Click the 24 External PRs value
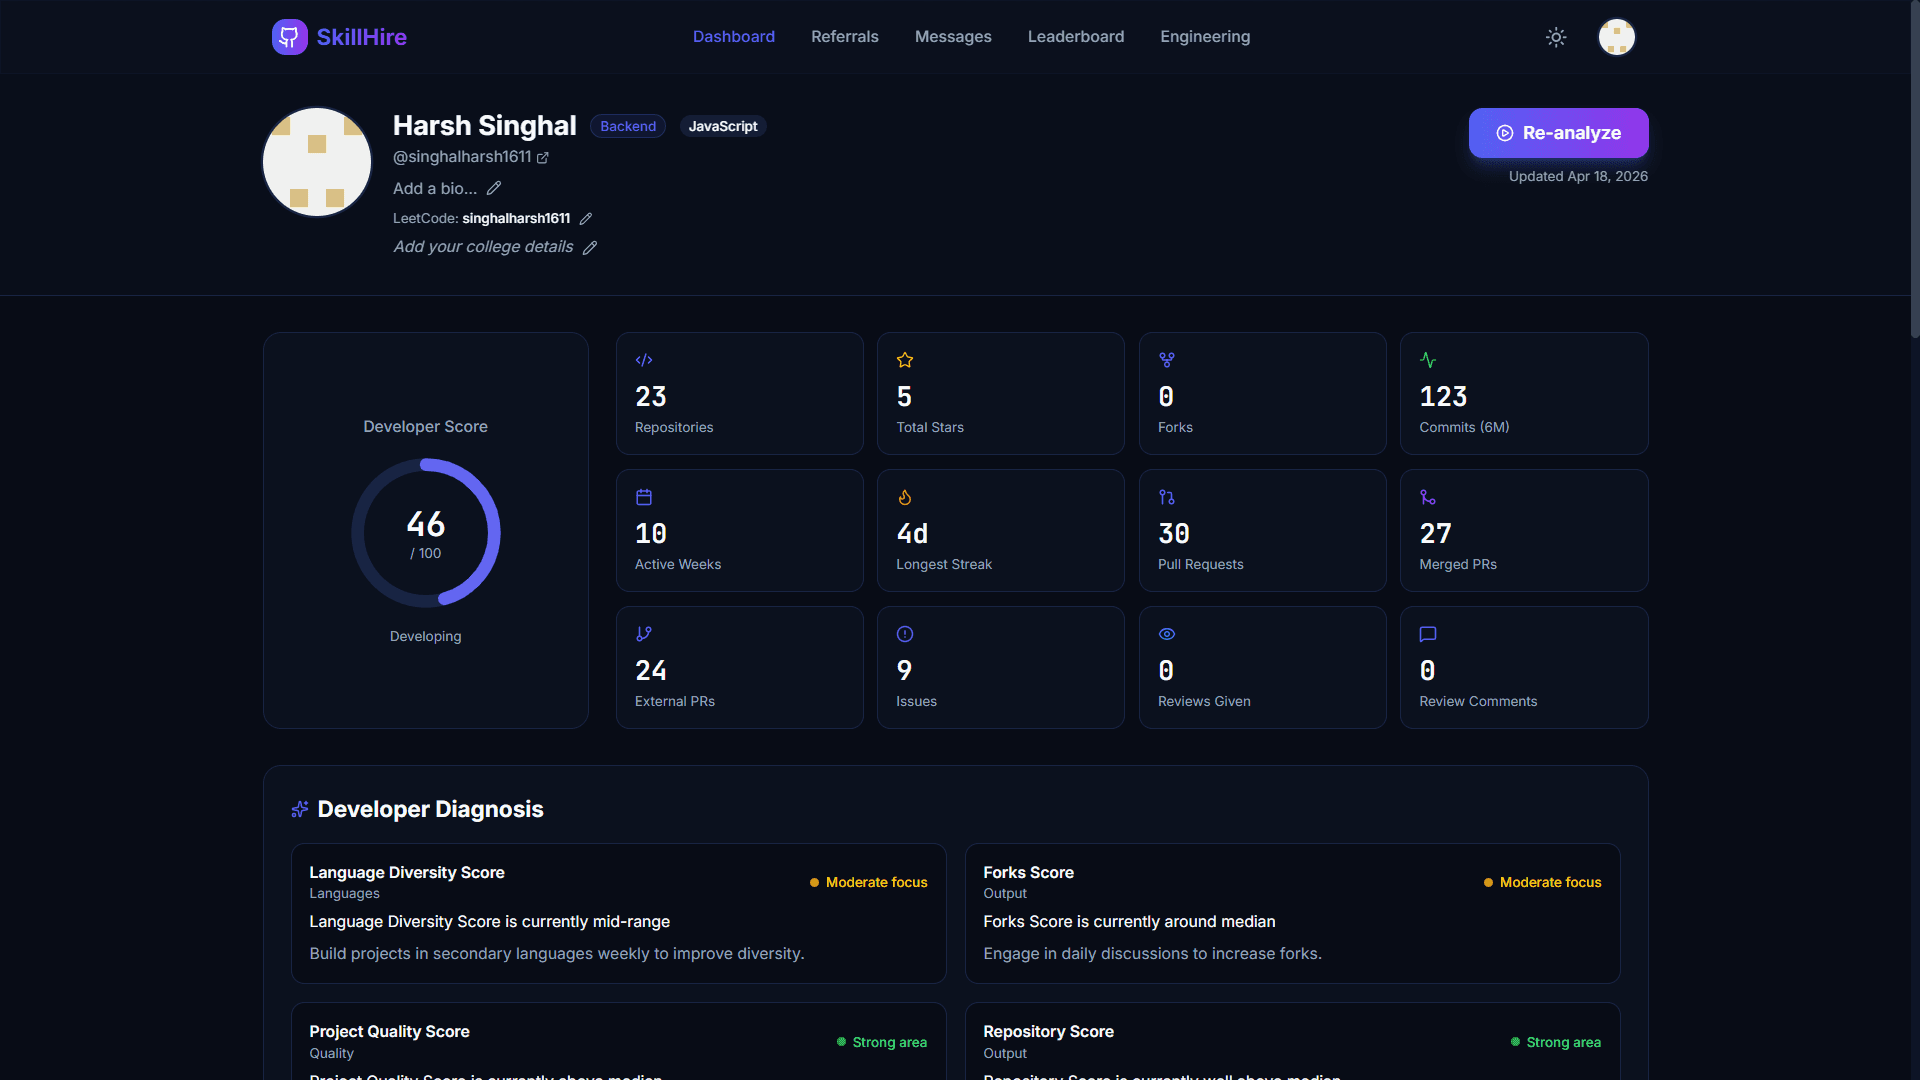 coord(651,671)
